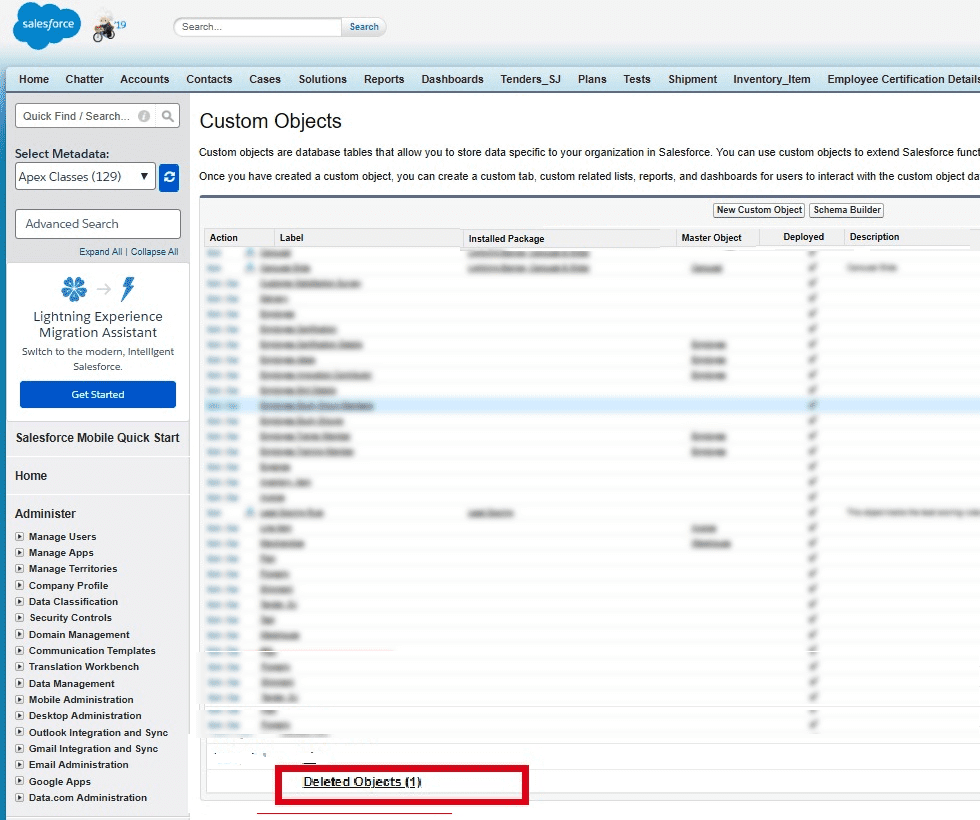Expand the Google Apps section
The height and width of the screenshot is (820, 980).
click(19, 781)
